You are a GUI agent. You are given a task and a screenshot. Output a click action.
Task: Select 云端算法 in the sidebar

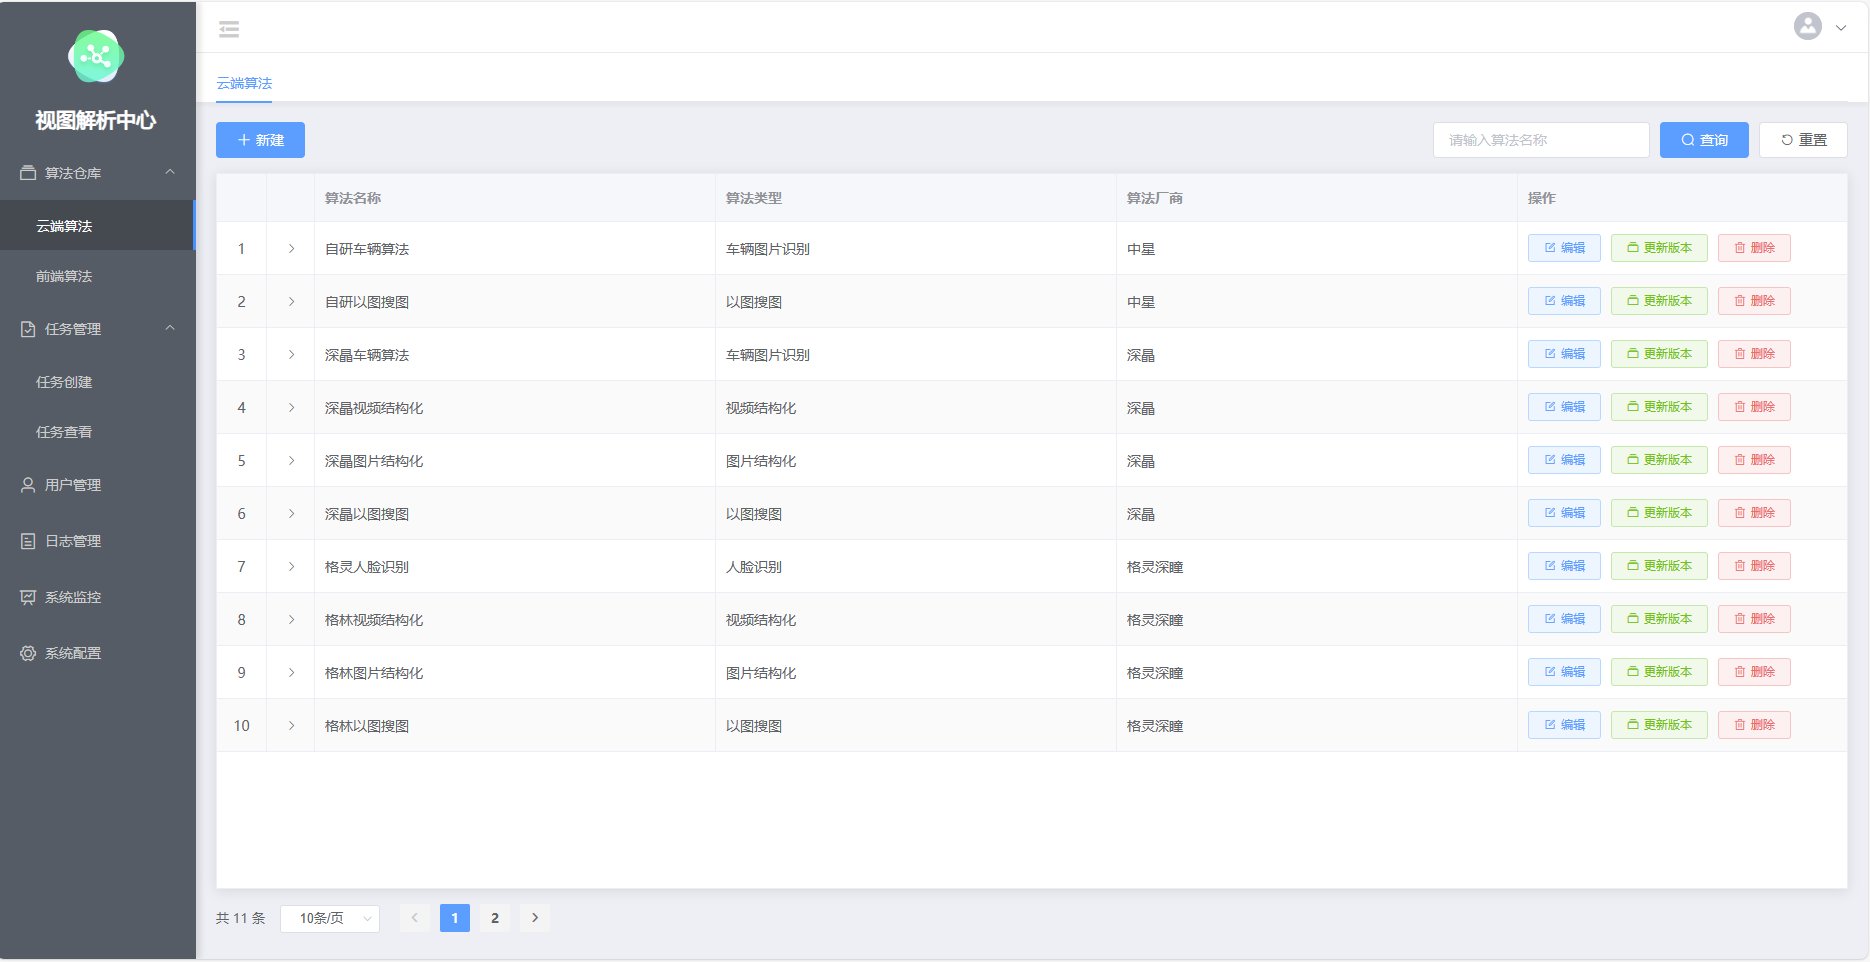click(x=97, y=226)
